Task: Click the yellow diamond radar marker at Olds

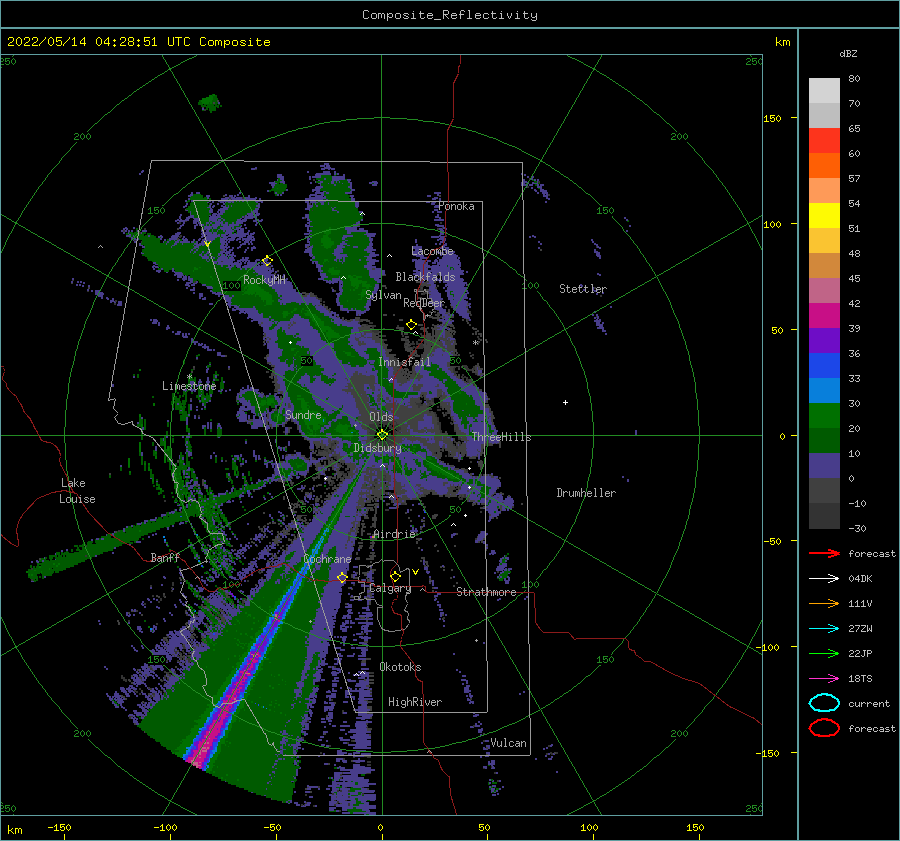Action: pyautogui.click(x=382, y=435)
